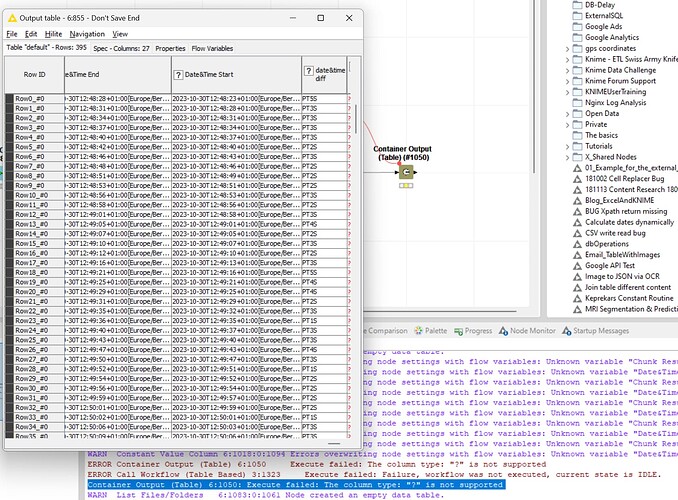
Task: Open the Navigation menu
Action: click(x=87, y=34)
